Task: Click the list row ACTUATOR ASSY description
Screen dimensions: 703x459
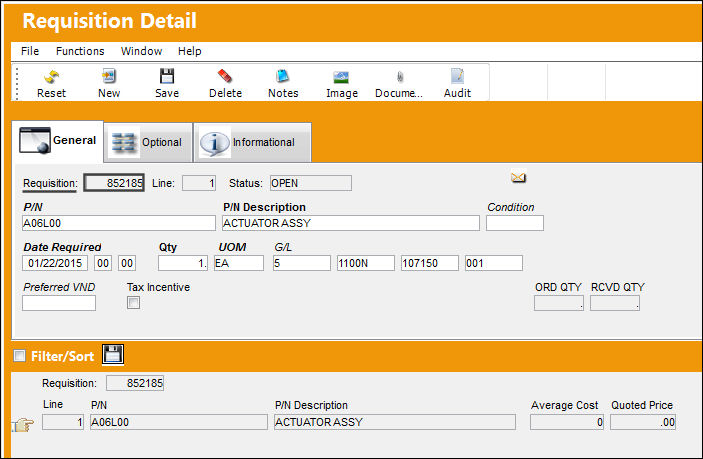Action: [x=395, y=422]
